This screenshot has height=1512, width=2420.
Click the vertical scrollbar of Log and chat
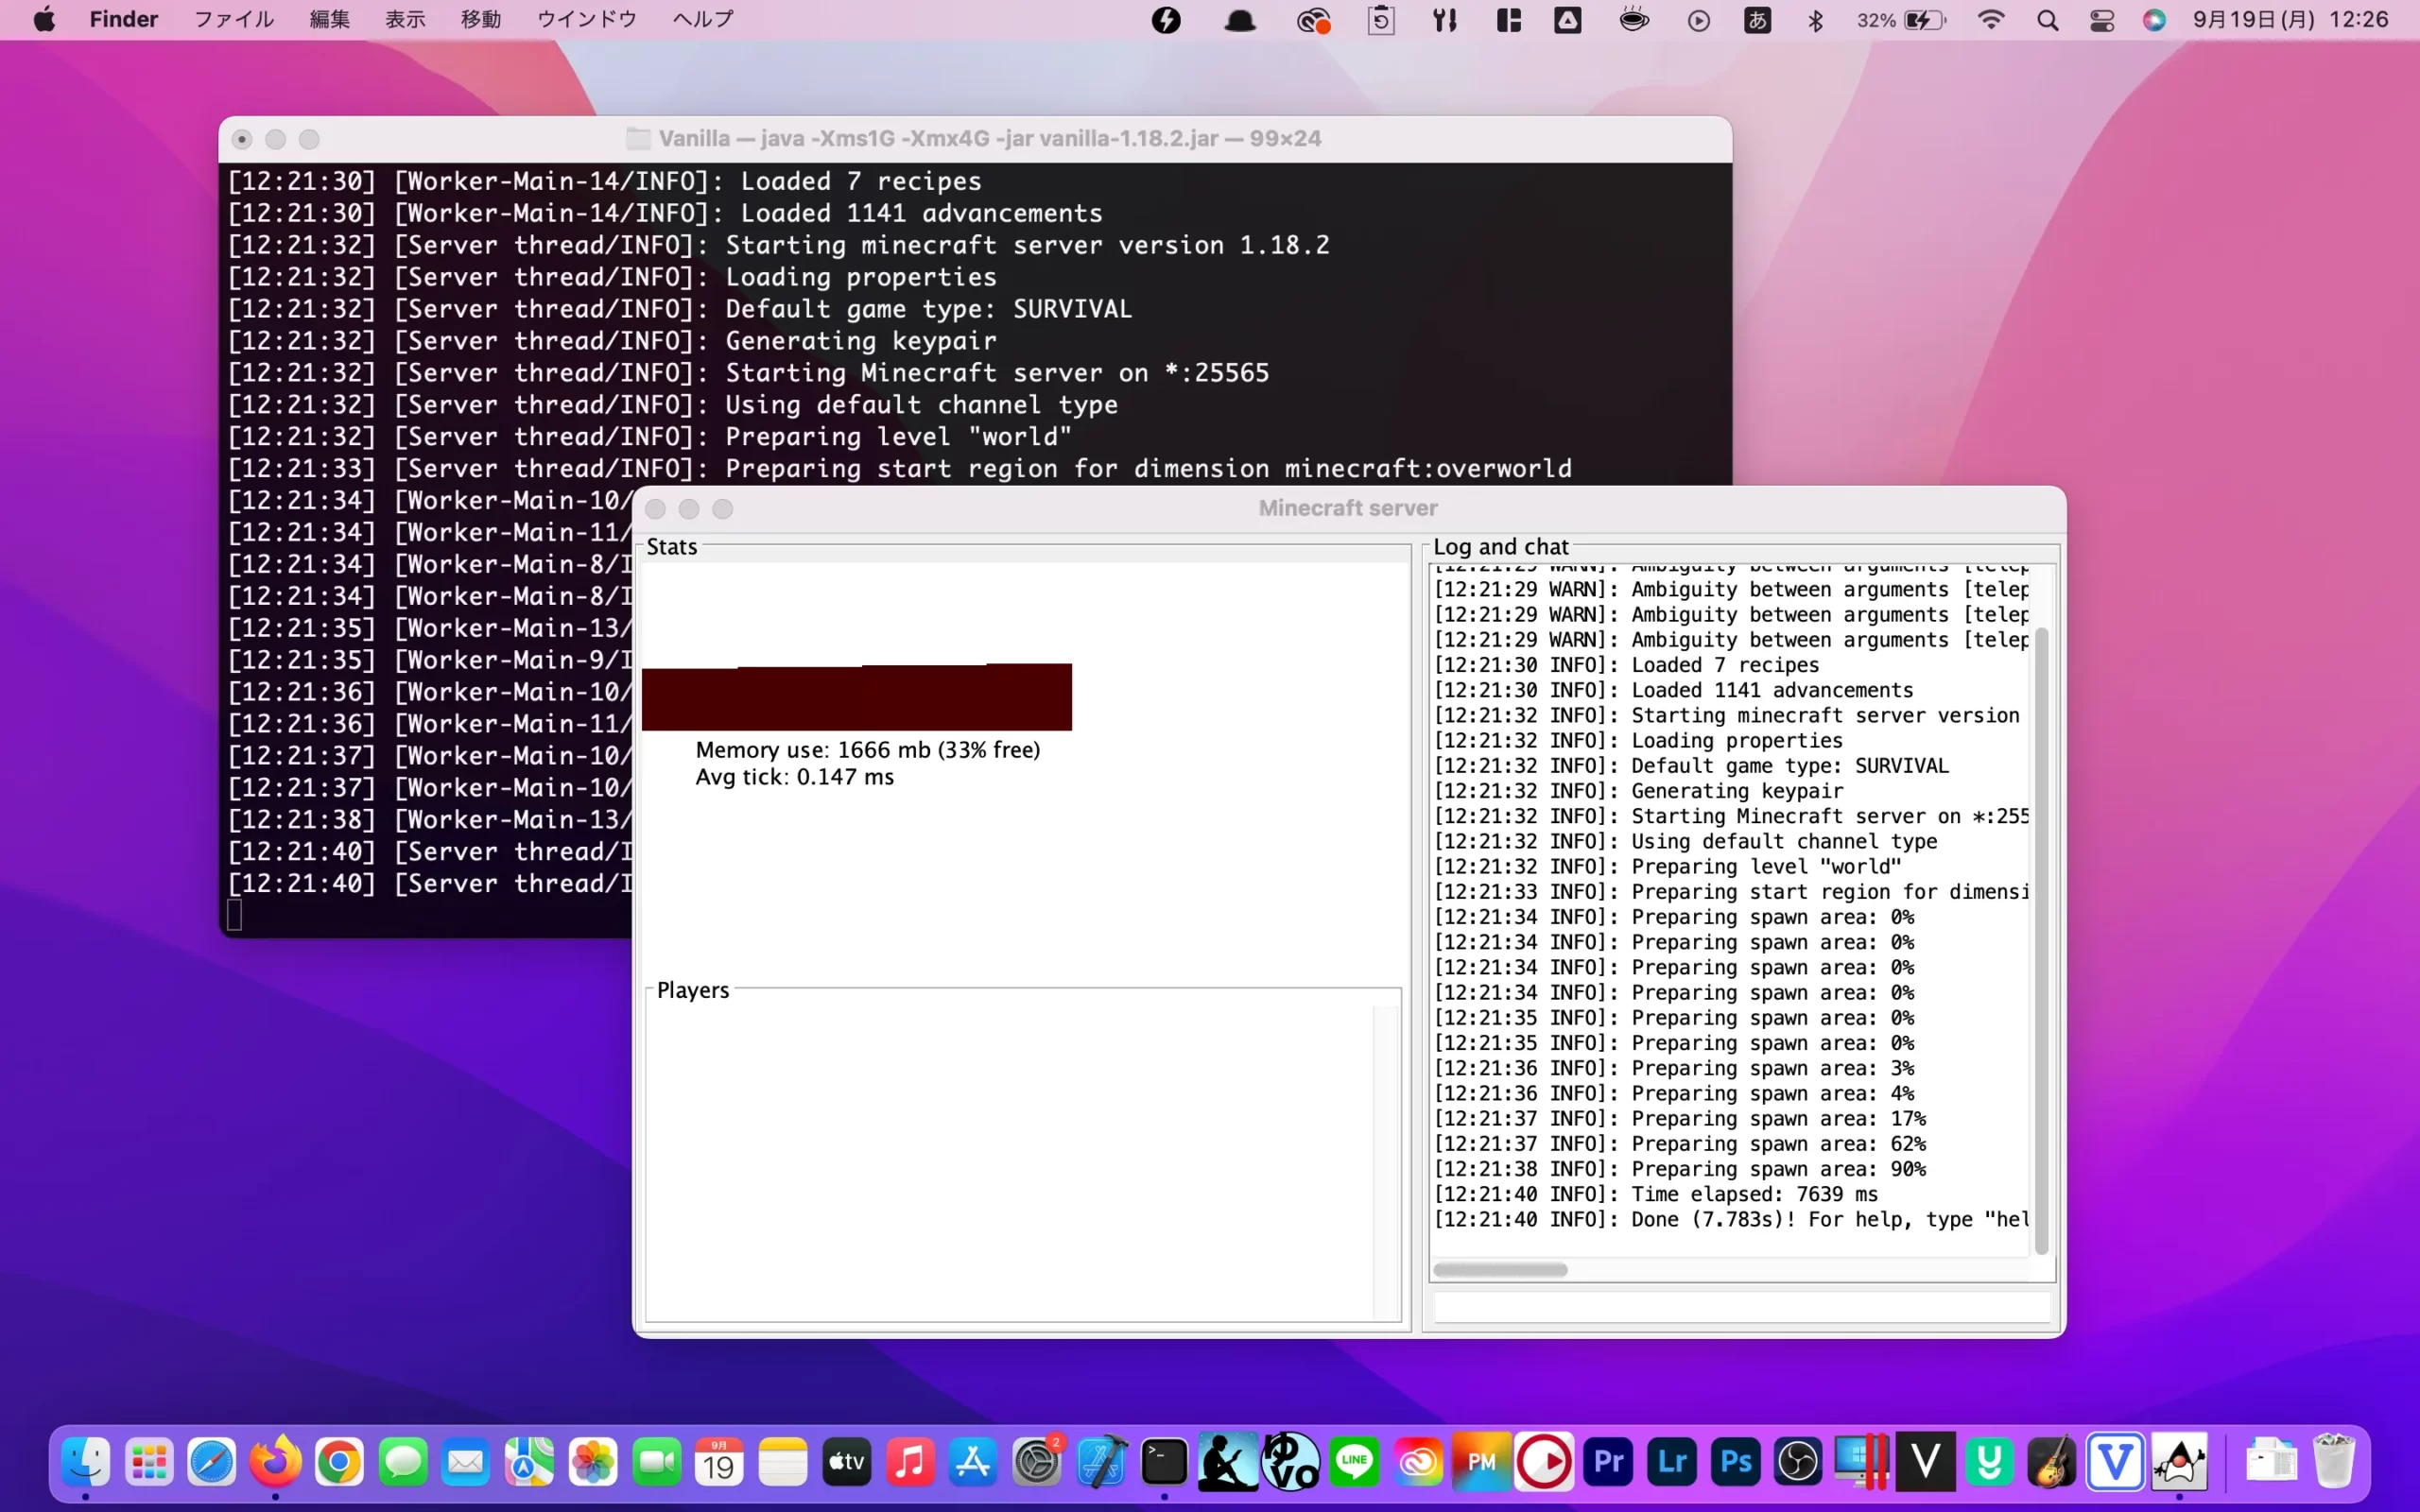[x=2041, y=940]
